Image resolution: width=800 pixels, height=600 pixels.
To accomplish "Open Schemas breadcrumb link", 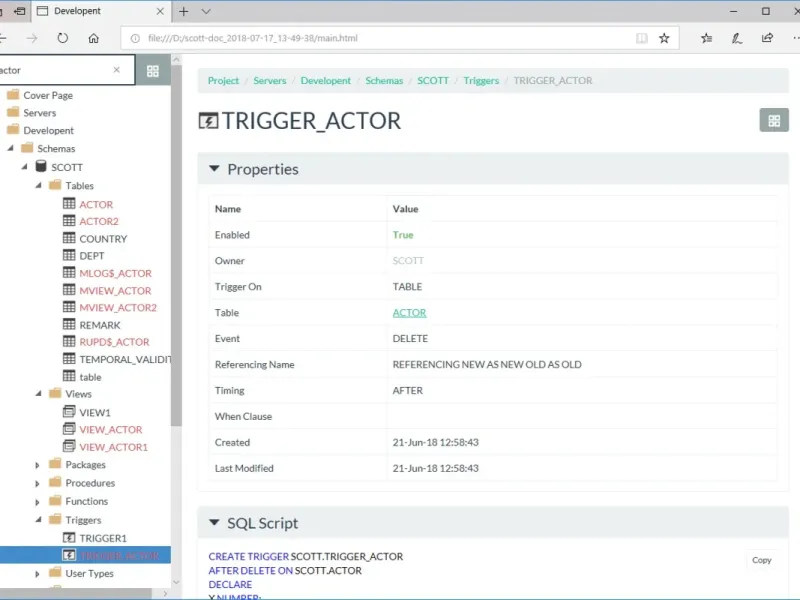I will click(x=384, y=81).
